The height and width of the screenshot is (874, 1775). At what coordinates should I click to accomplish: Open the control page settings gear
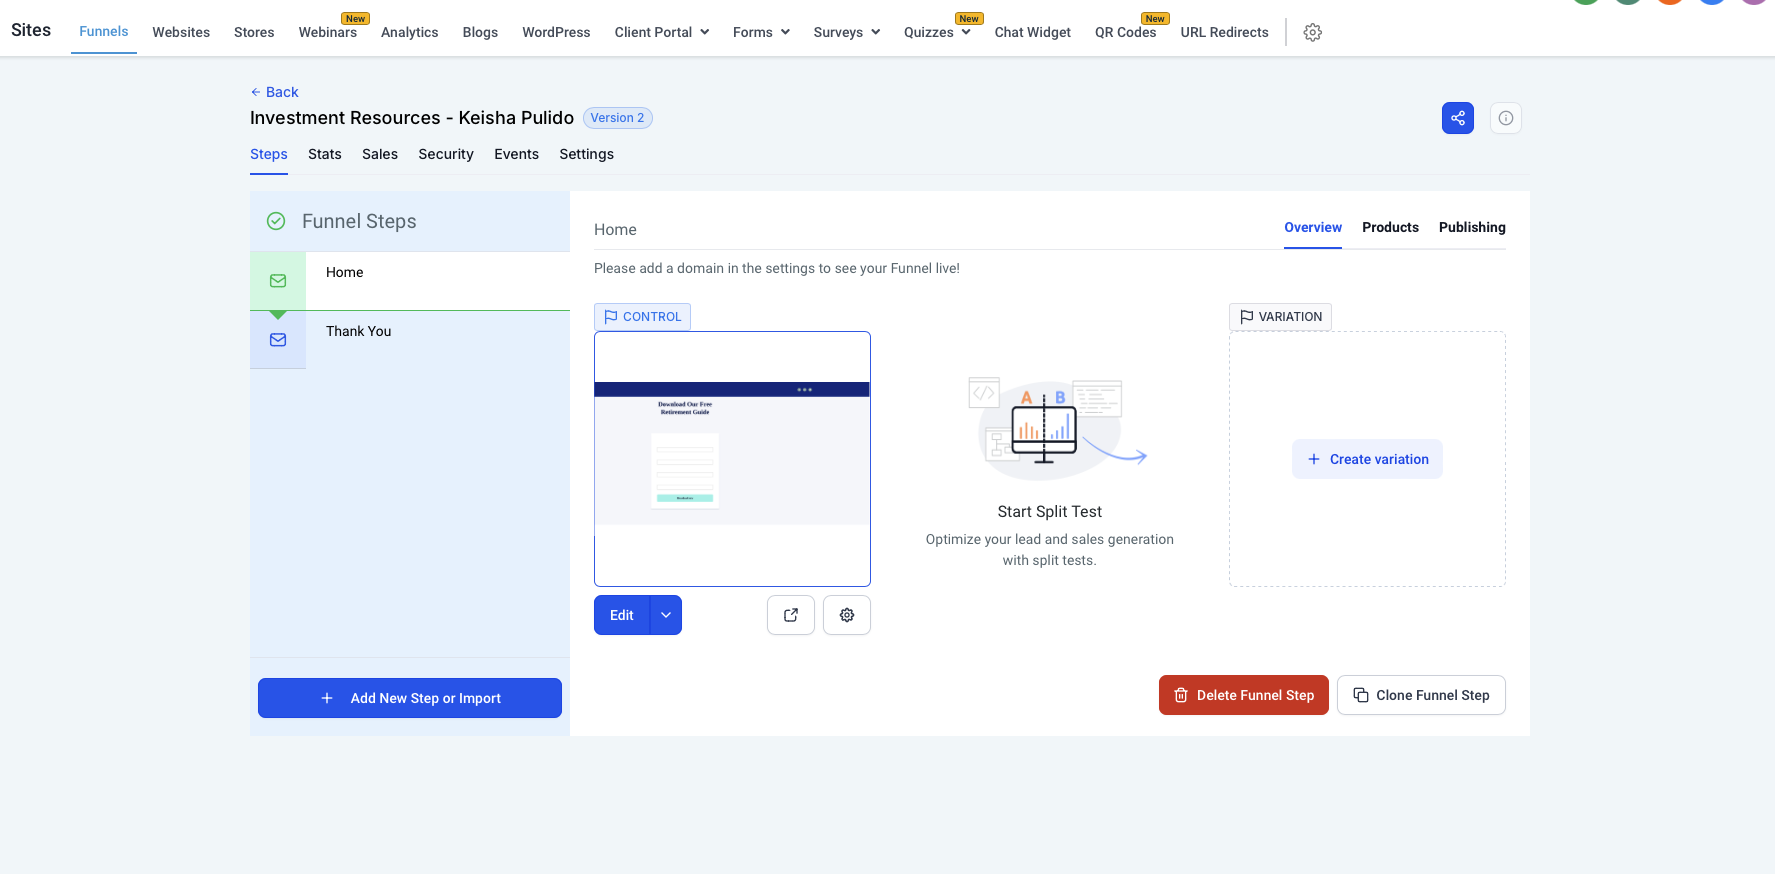[846, 615]
